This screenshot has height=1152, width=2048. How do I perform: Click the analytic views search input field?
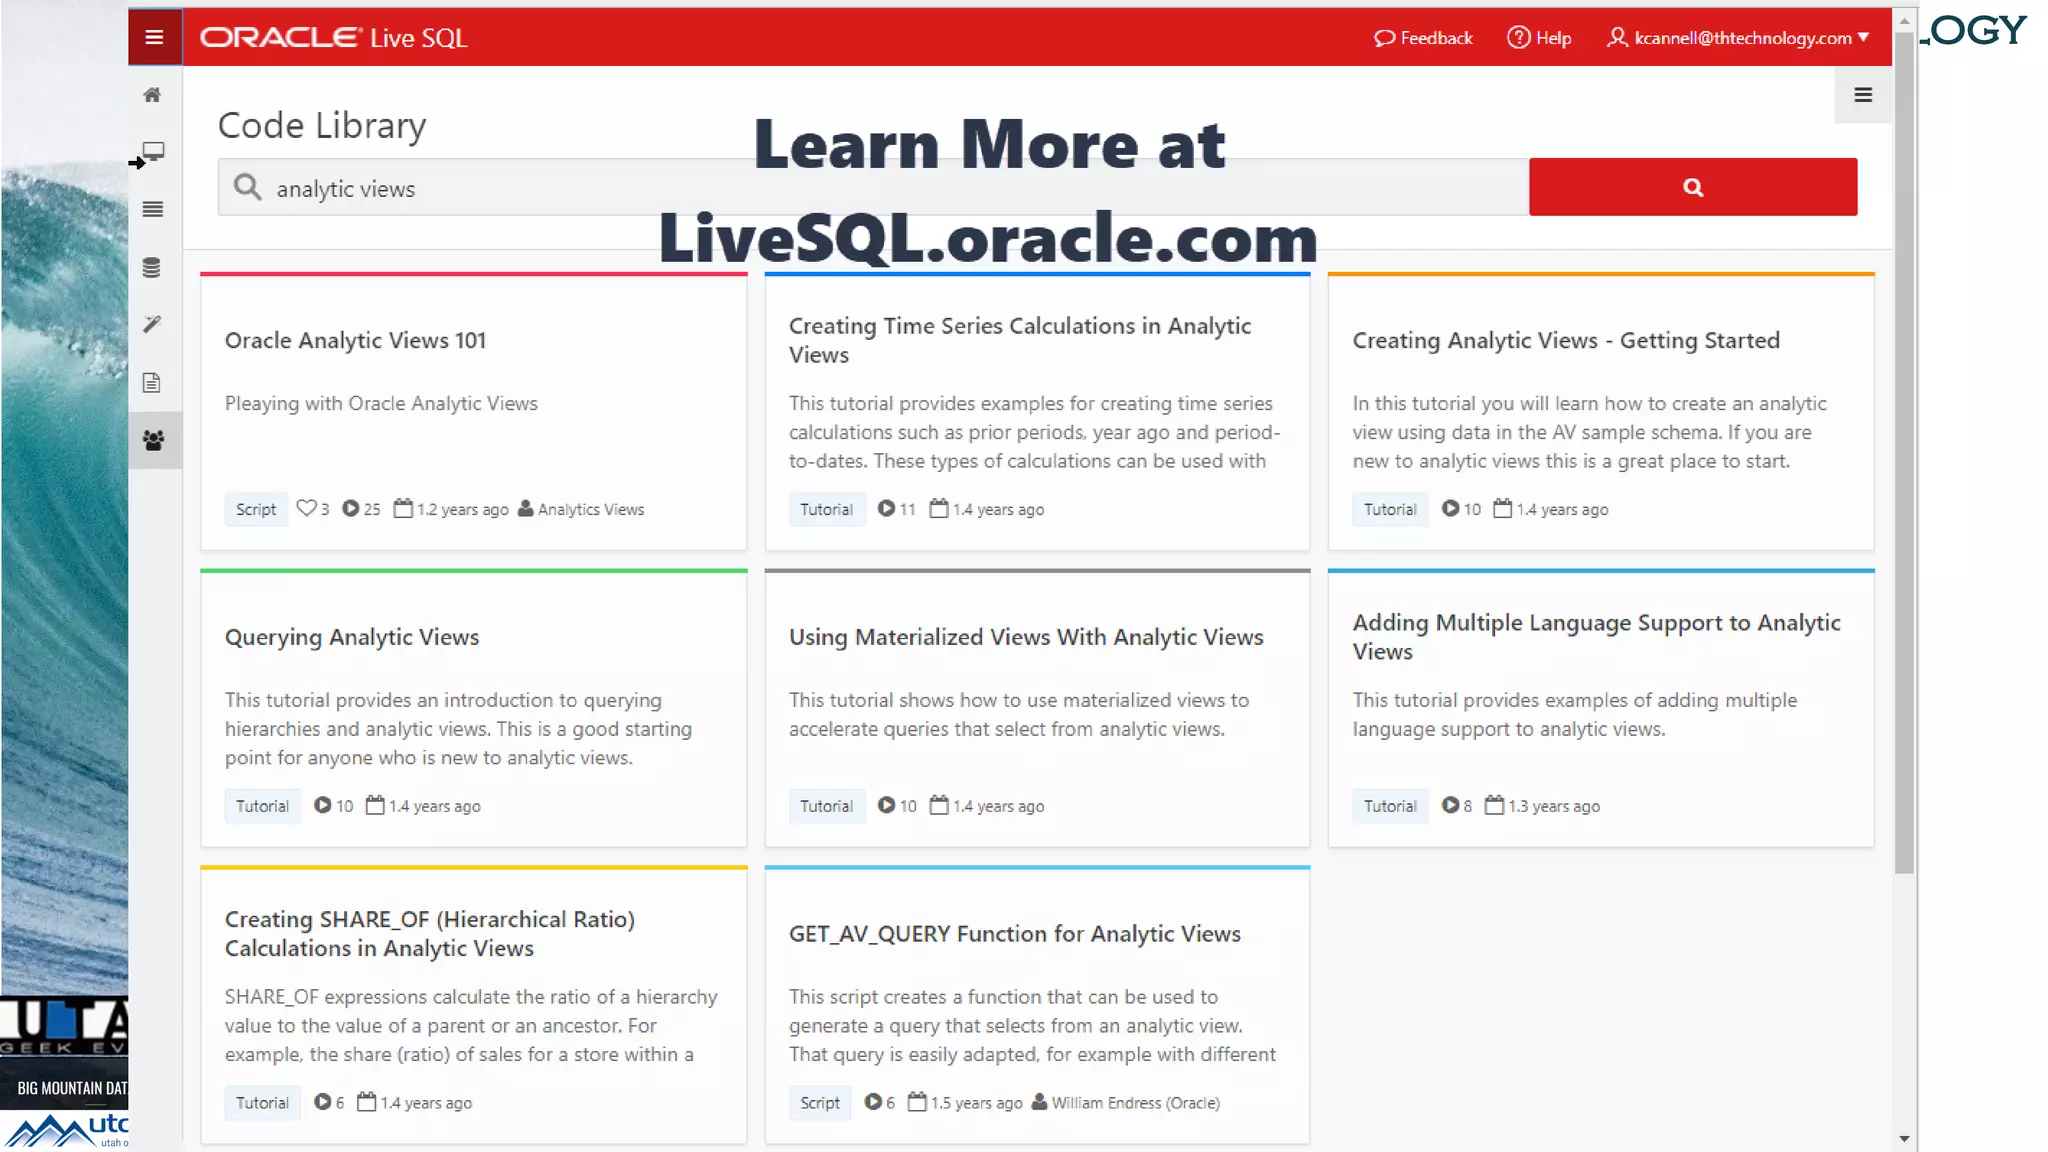(870, 188)
